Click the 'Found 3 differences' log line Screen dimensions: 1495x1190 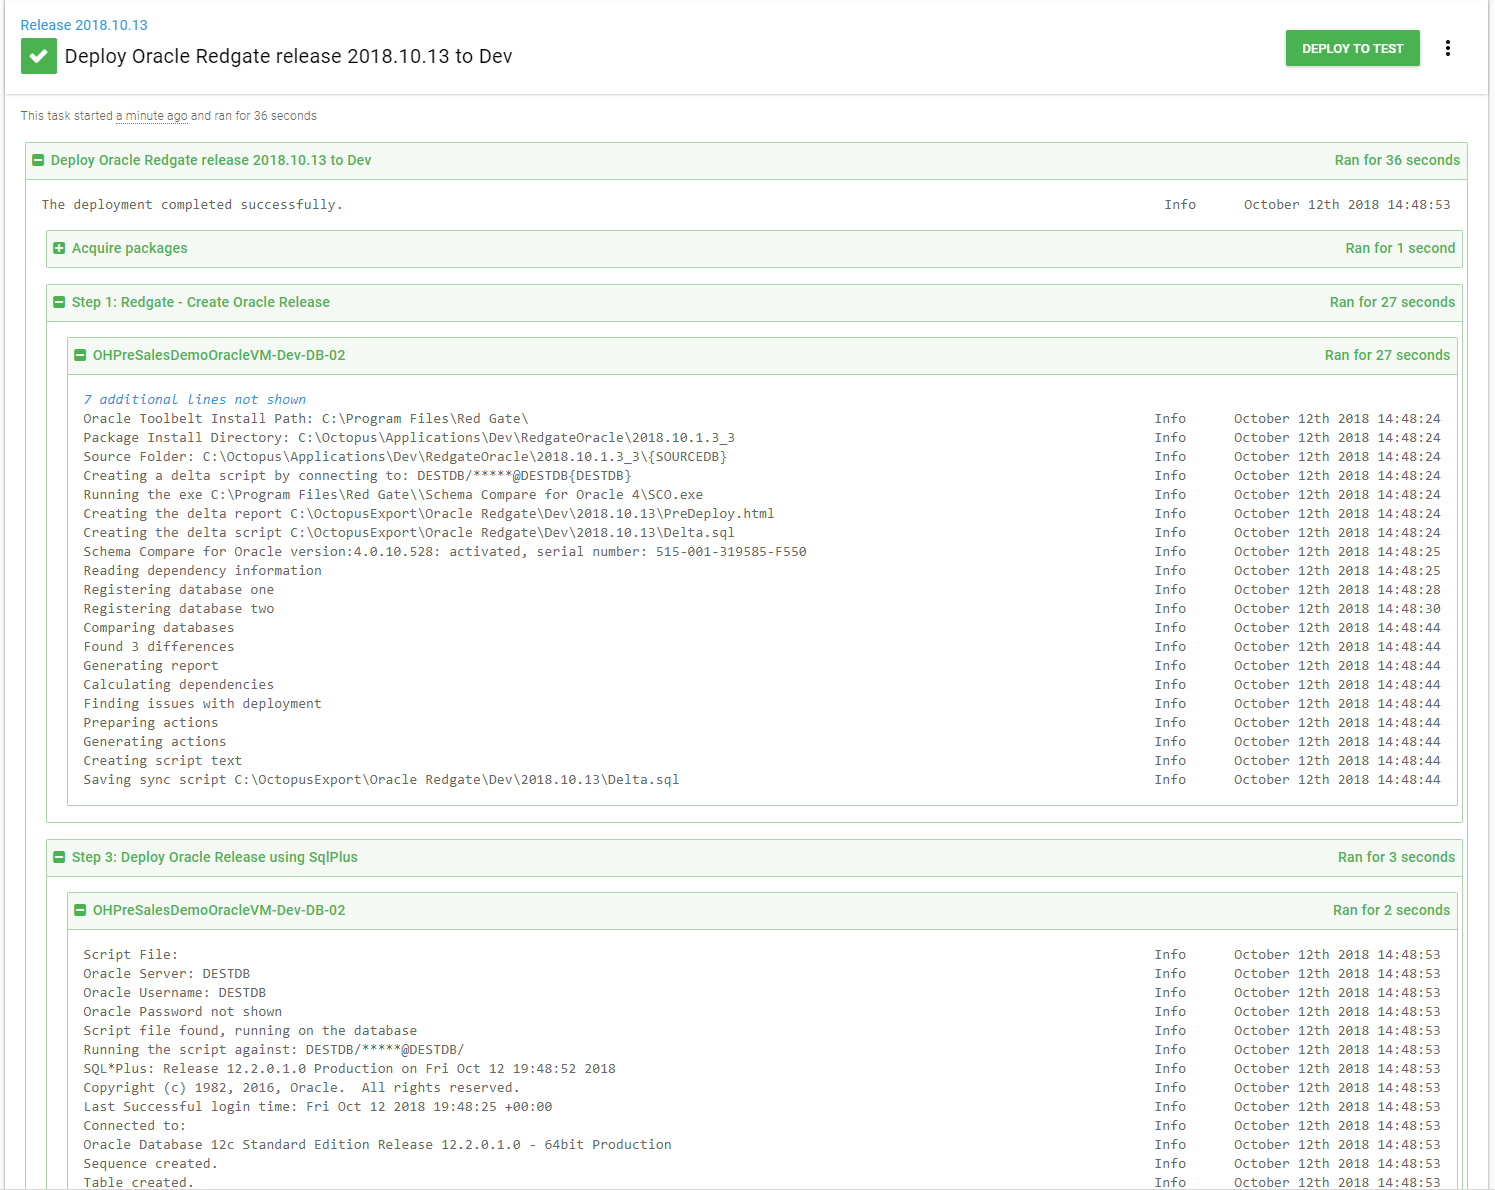click(x=158, y=647)
